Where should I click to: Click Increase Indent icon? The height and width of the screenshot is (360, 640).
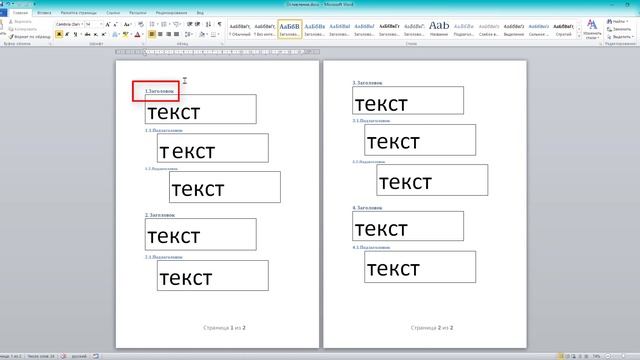(x=198, y=24)
